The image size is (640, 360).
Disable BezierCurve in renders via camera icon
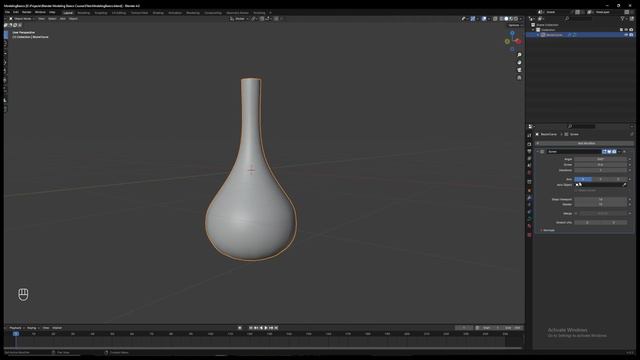tap(631, 35)
